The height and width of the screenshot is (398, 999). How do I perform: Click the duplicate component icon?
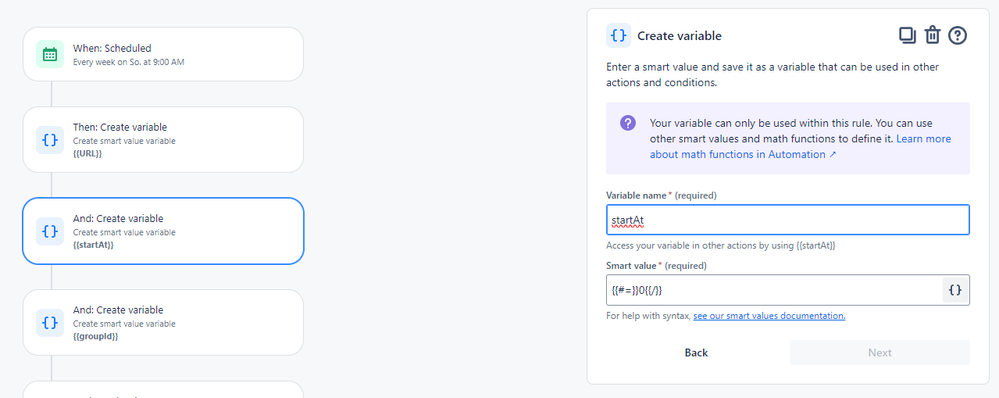pyautogui.click(x=907, y=36)
